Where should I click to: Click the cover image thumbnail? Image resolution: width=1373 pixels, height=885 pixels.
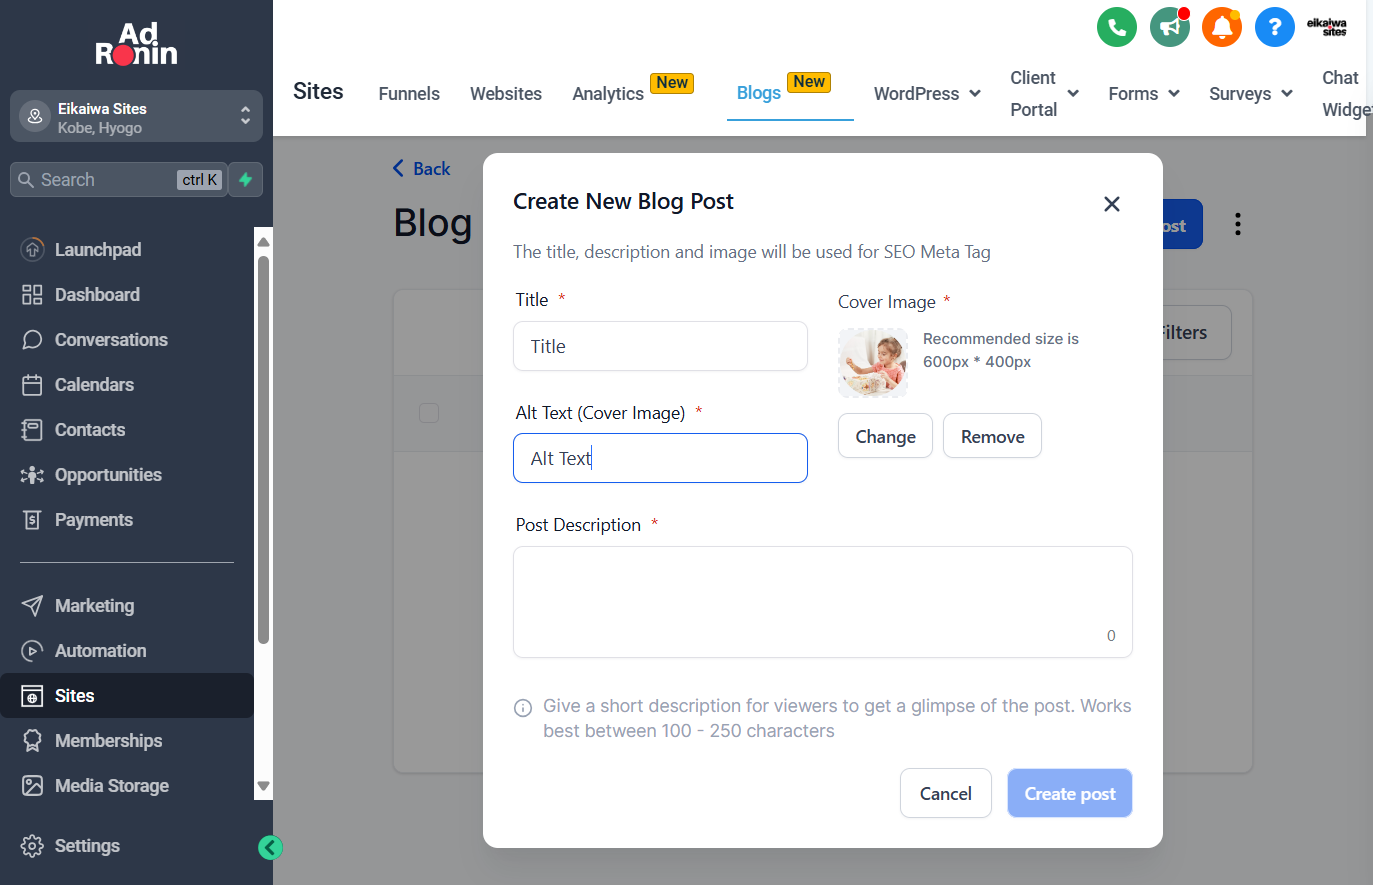(873, 363)
